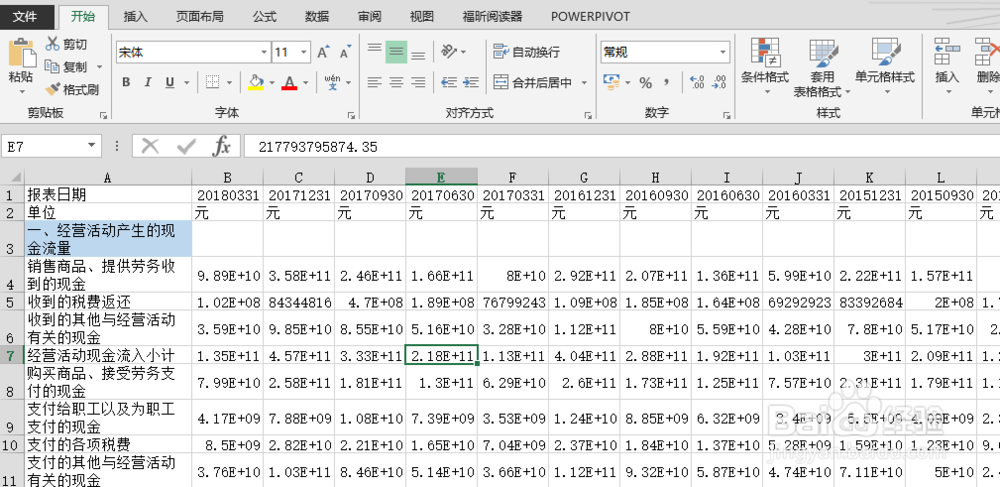Click the phonetic guide wén icon
This screenshot has width=1000, height=487.
coord(332,82)
